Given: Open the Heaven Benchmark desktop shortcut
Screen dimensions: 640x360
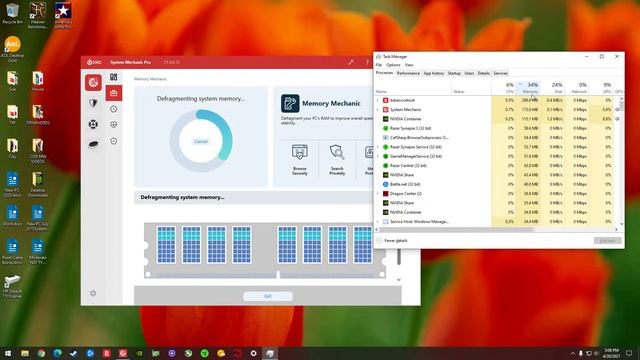Looking at the screenshot, I should (x=38, y=15).
